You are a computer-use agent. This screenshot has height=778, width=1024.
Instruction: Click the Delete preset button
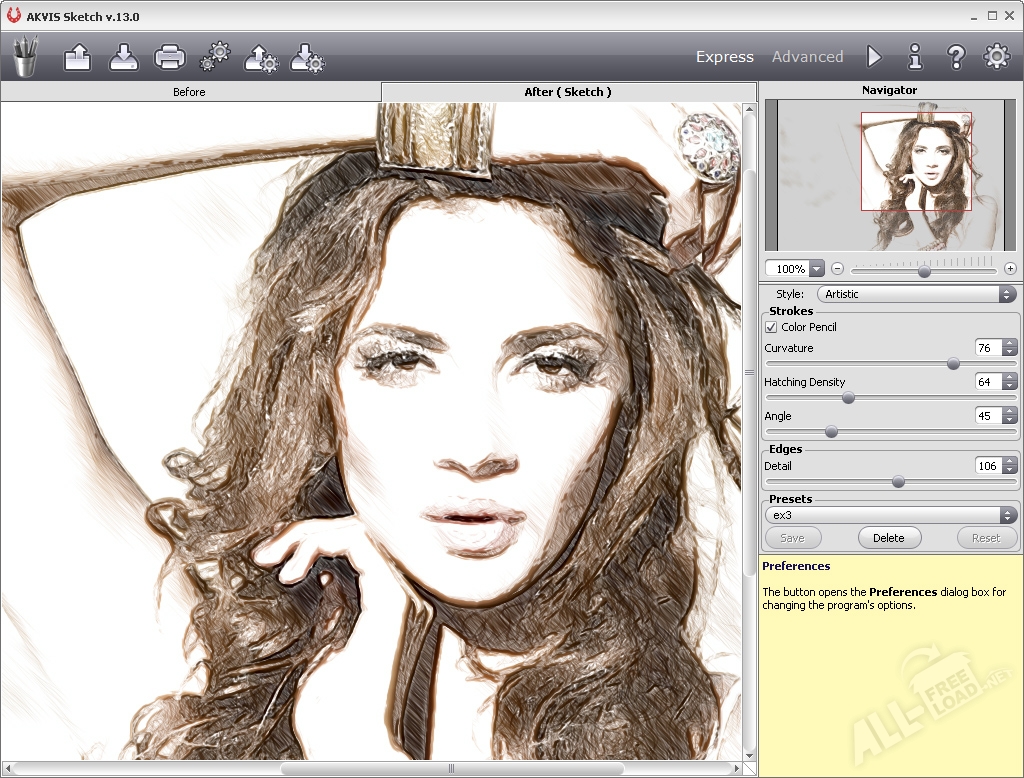(x=888, y=538)
